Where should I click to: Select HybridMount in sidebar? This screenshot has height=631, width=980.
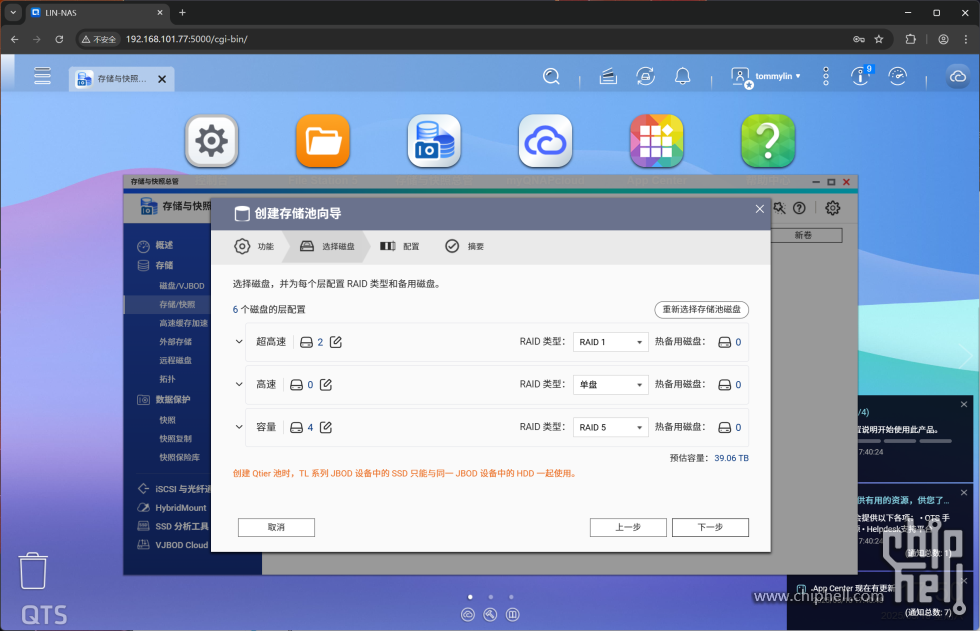coord(181,508)
